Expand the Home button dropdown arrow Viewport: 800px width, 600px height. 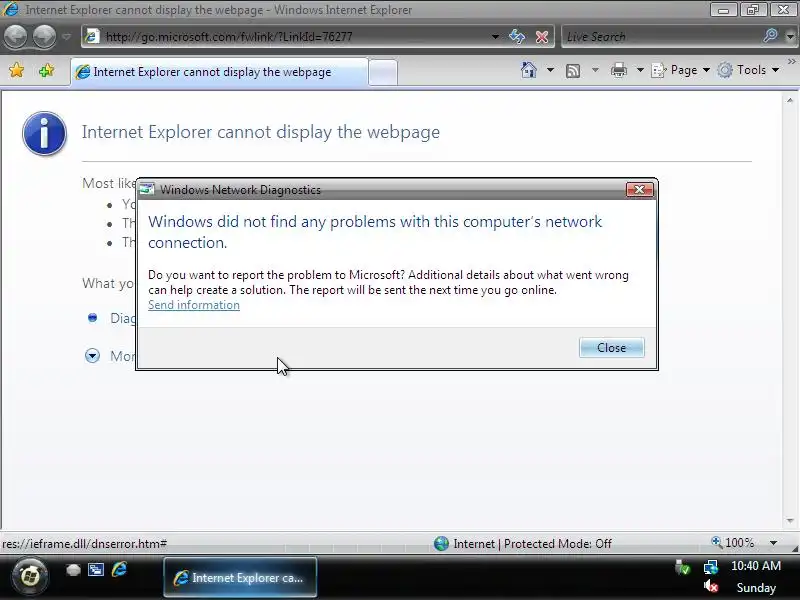550,70
